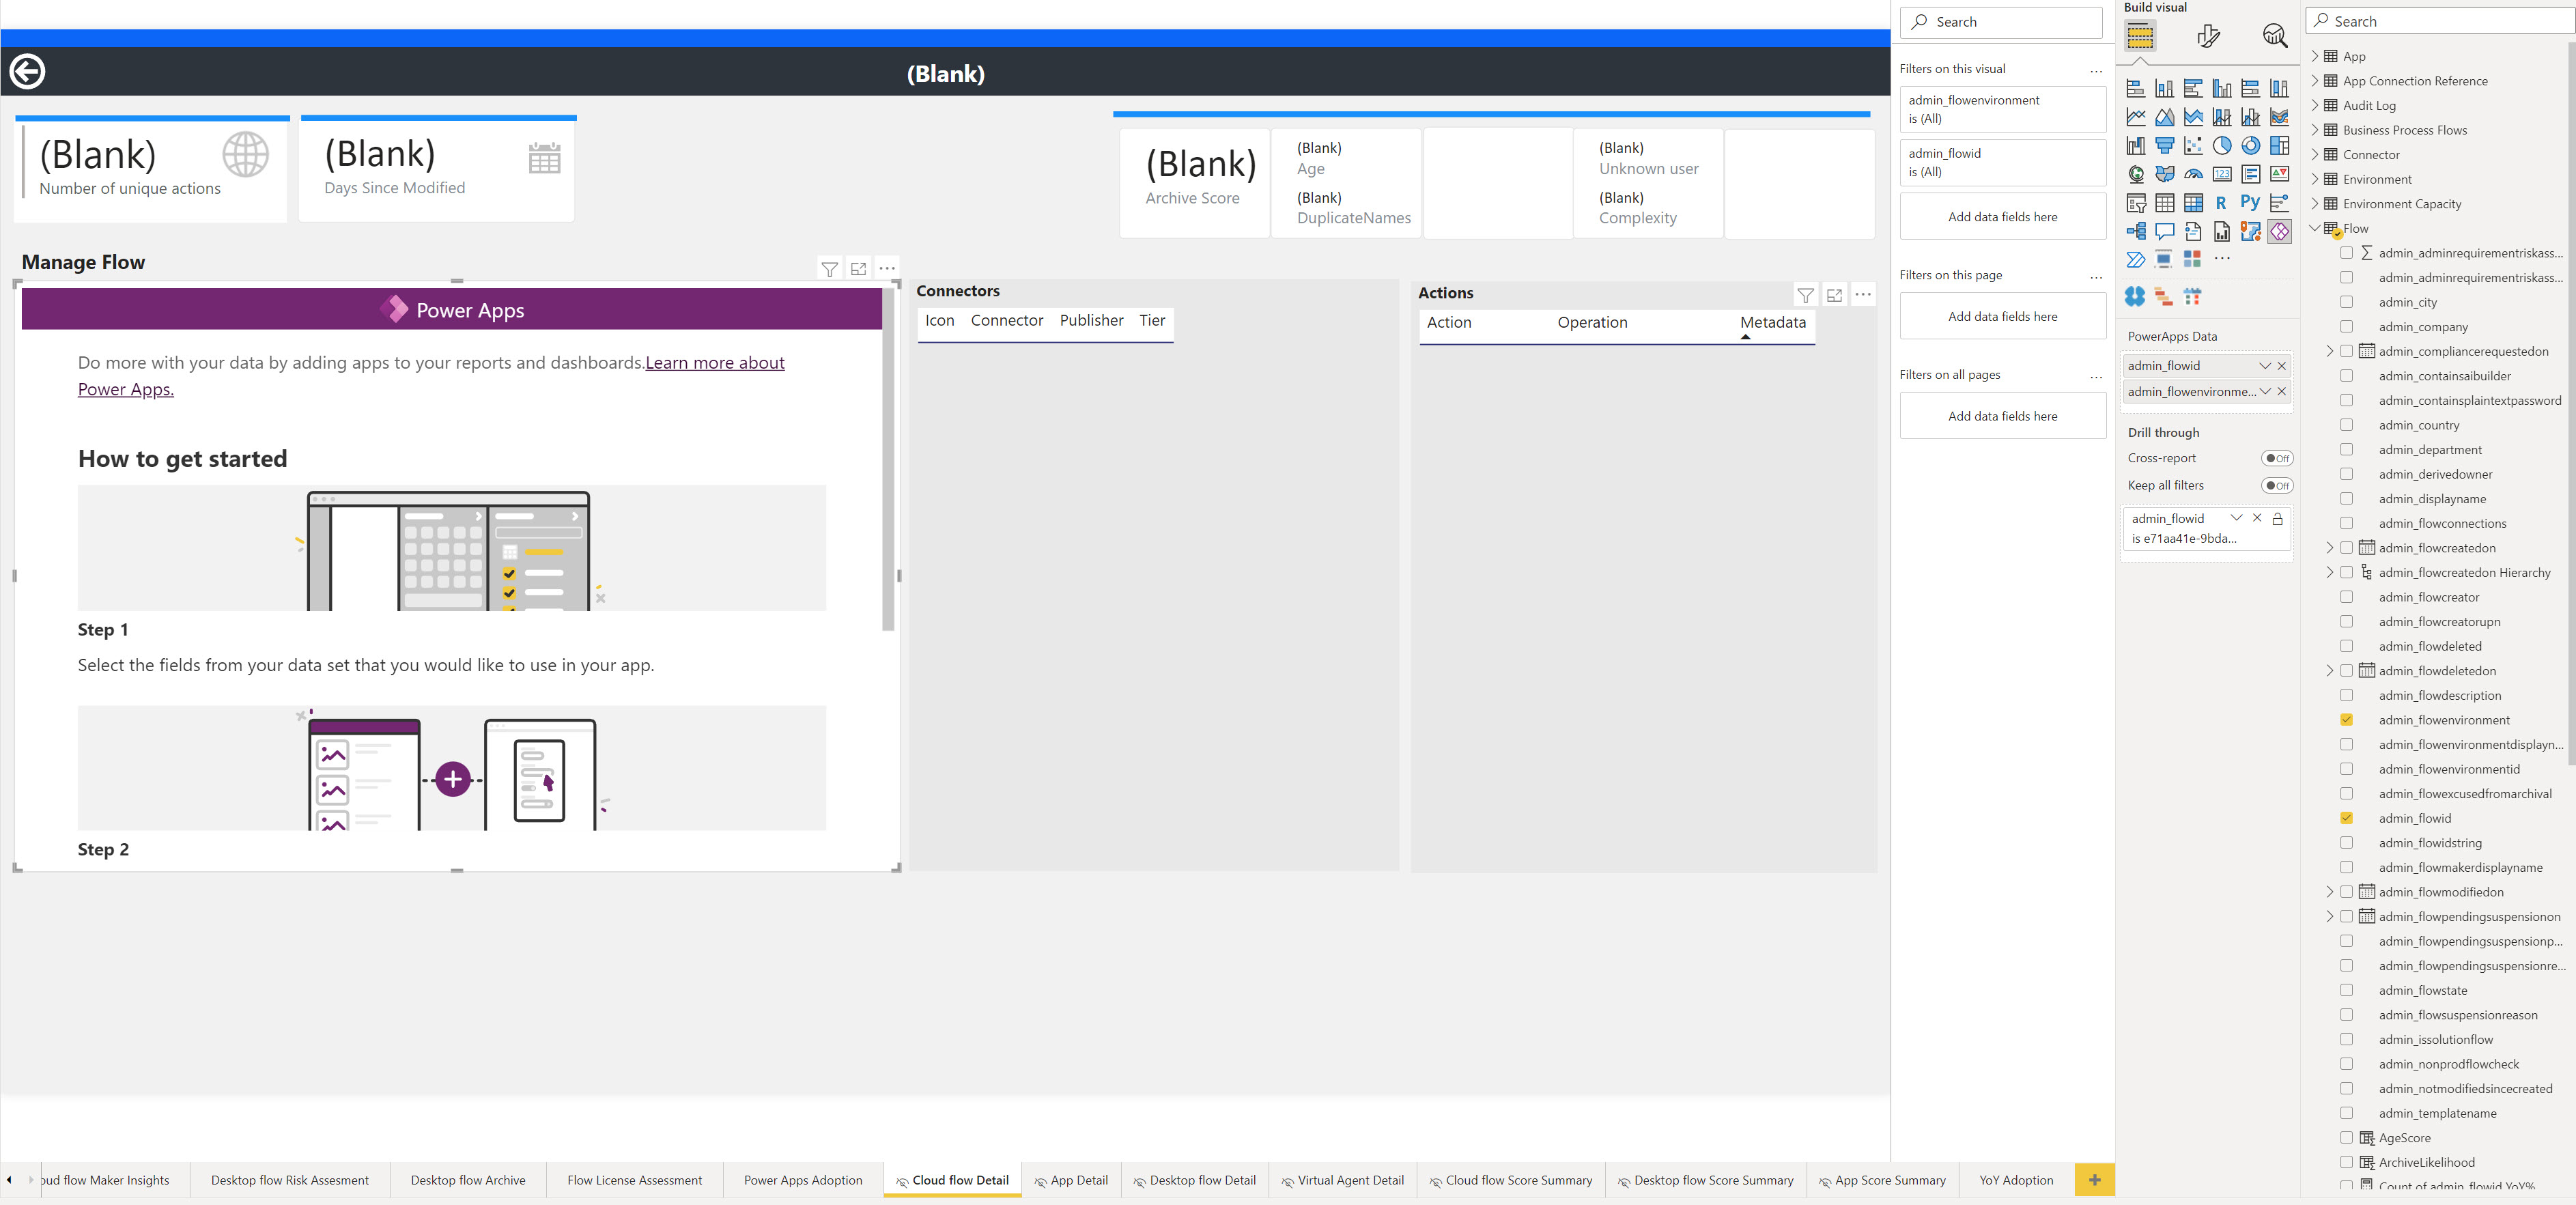
Task: Select the treemap visual icon
Action: [x=2280, y=146]
